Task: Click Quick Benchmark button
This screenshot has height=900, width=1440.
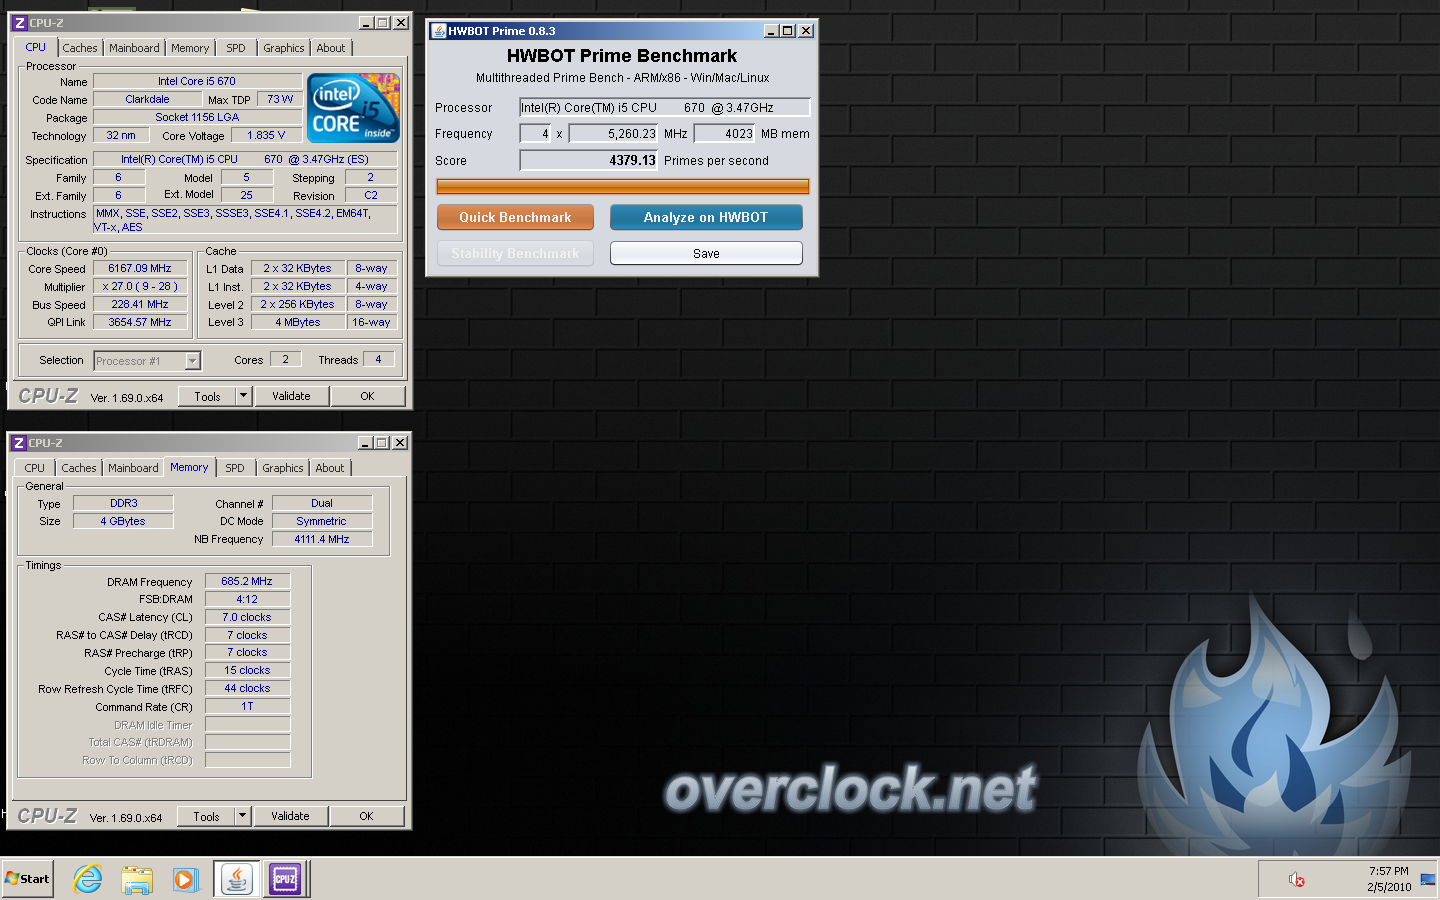Action: (515, 217)
